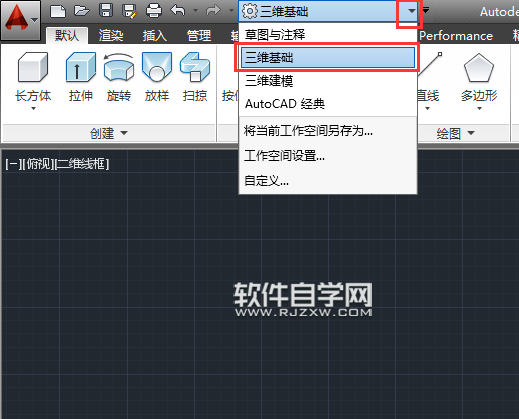Viewport: 519px width, 419px height.
Task: Choose 三维基础 workspace in the dropdown list
Action: (328, 57)
